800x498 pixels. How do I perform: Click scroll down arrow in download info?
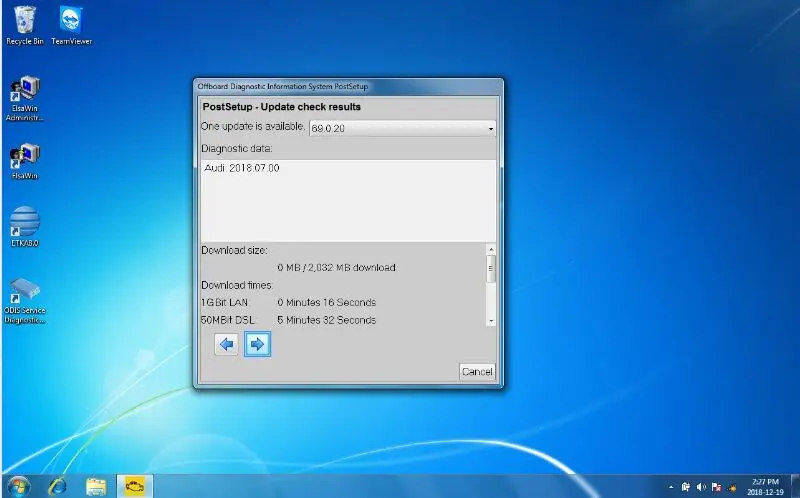pyautogui.click(x=491, y=321)
